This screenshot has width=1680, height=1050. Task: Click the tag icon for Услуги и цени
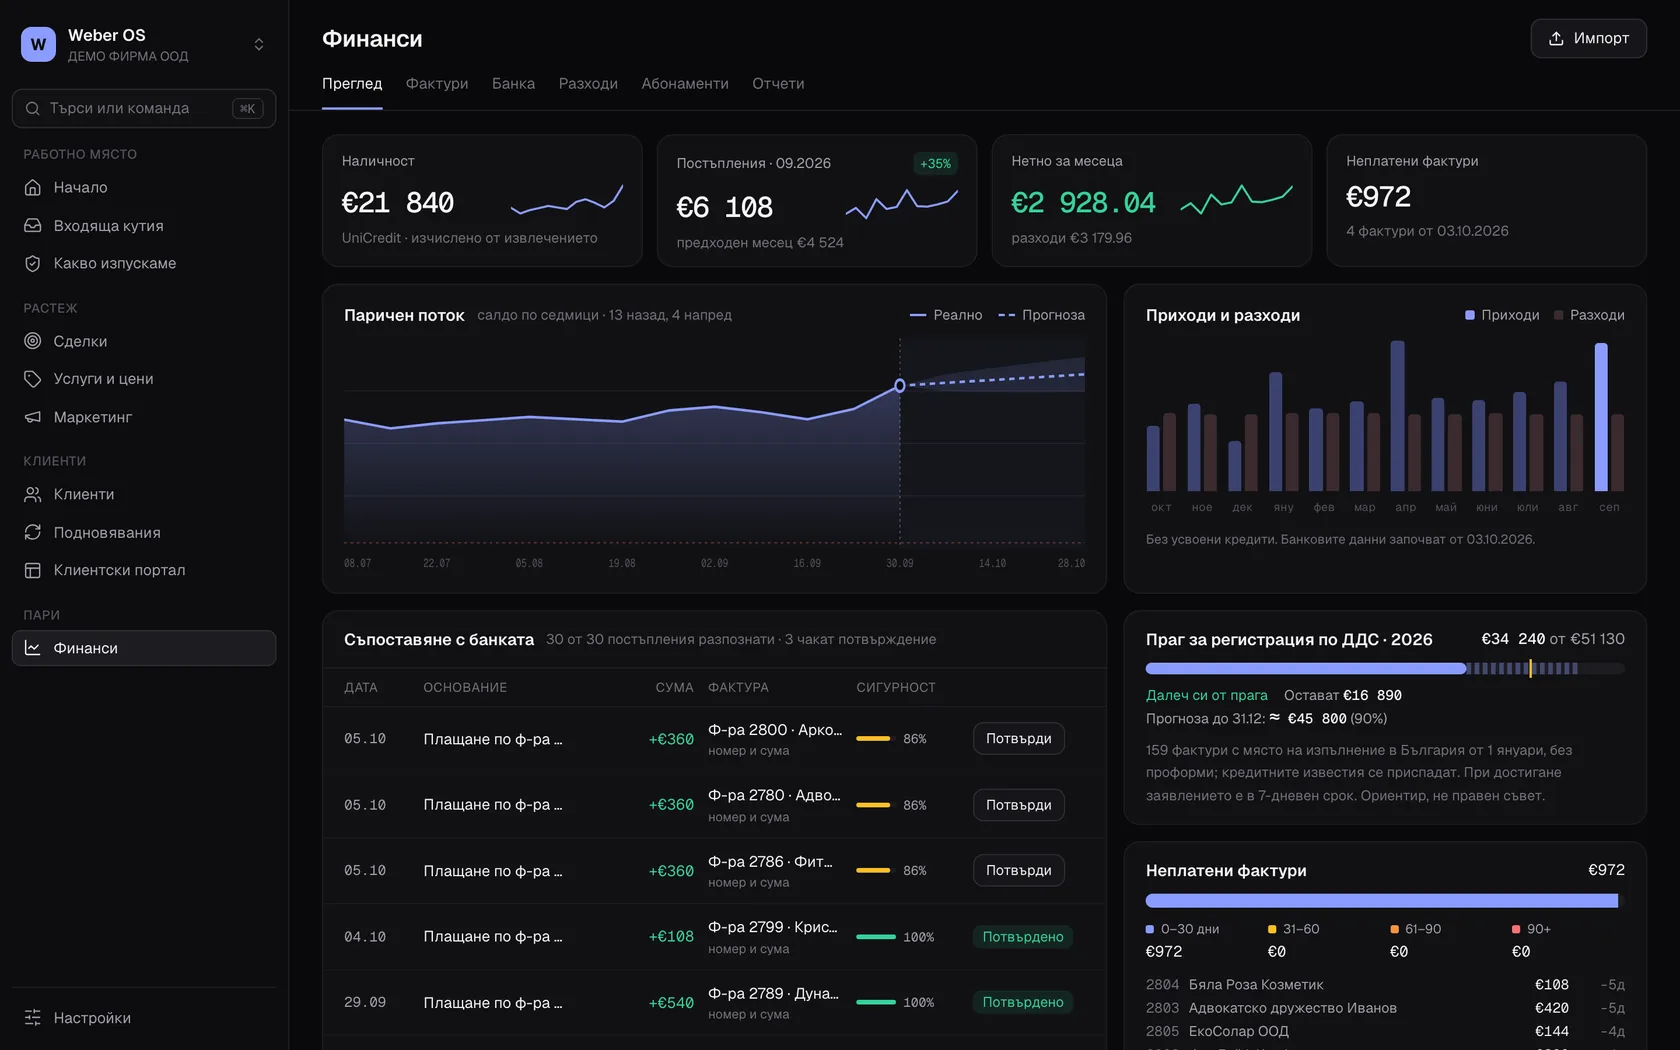pos(33,379)
